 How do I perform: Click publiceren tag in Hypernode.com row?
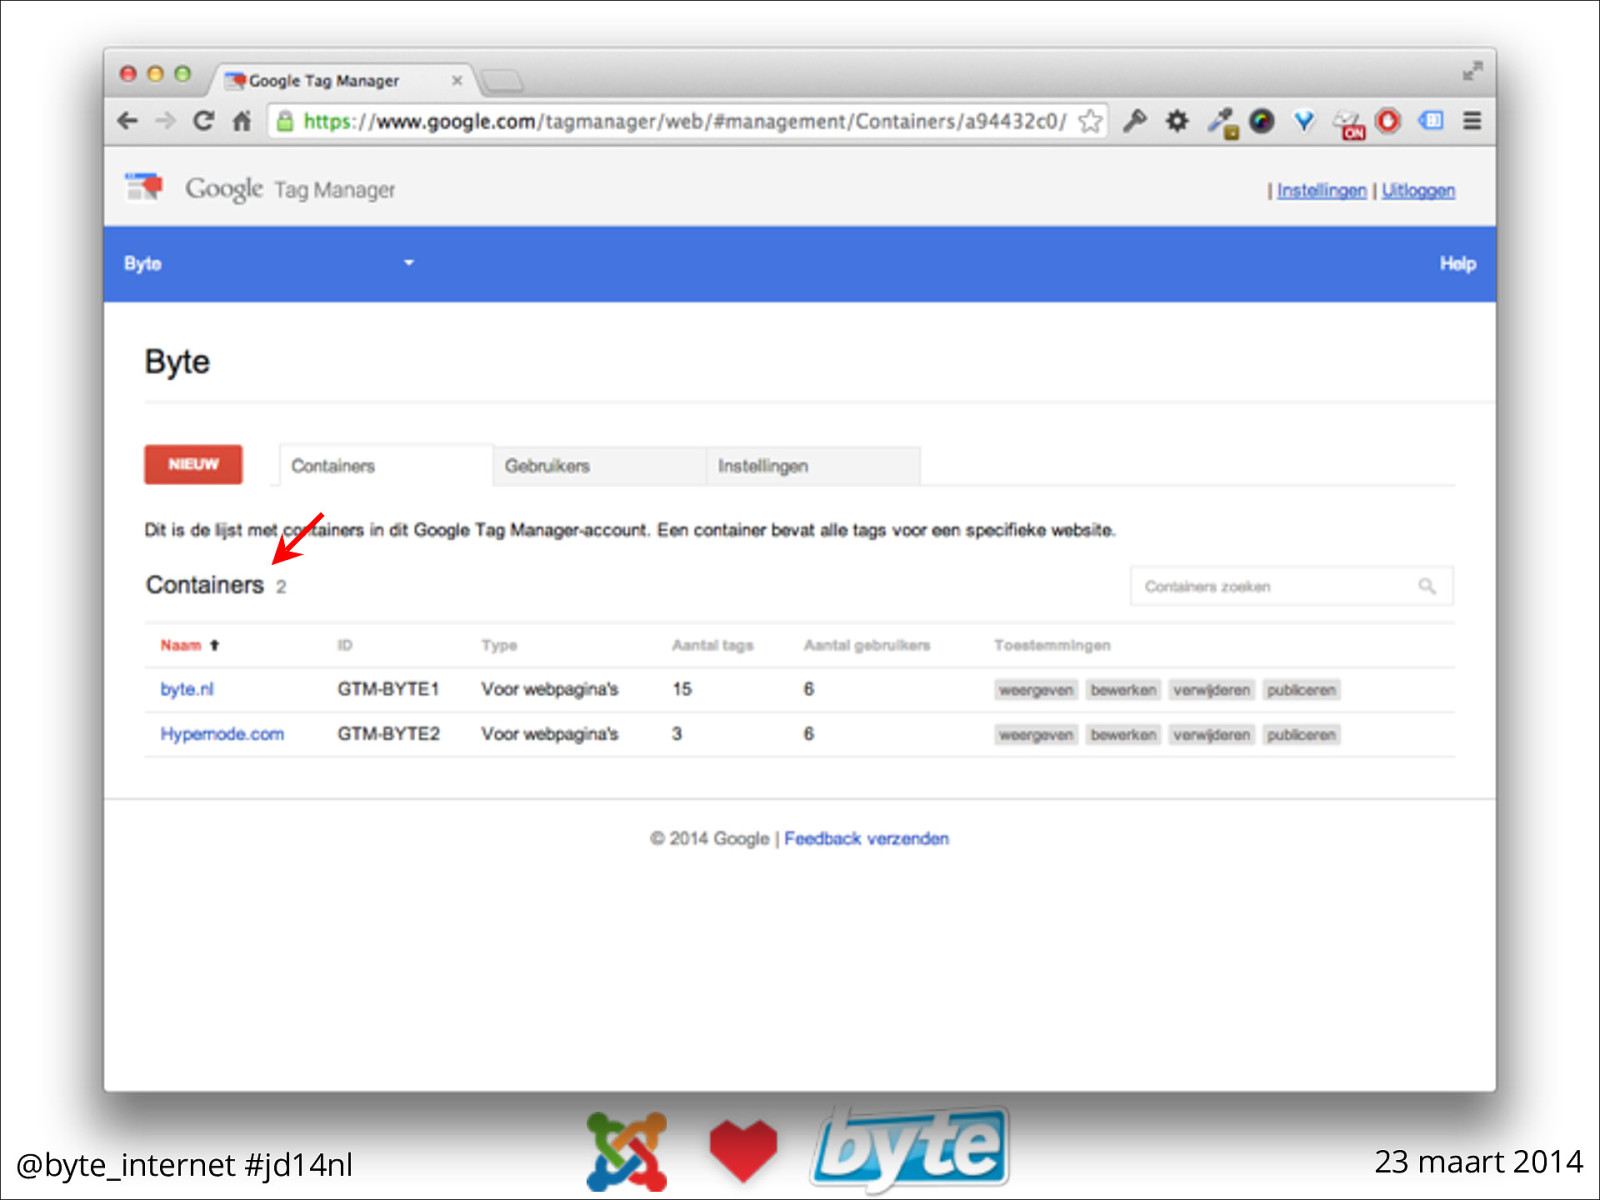click(x=1301, y=735)
